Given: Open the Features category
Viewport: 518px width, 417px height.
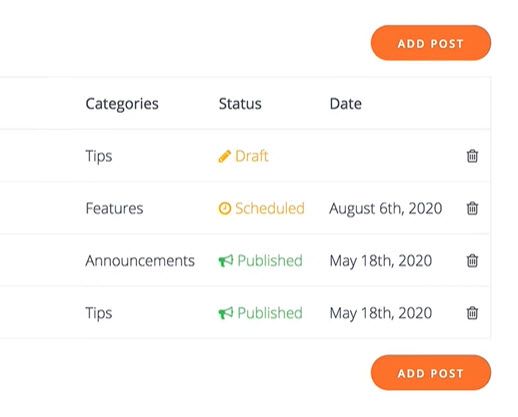Looking at the screenshot, I should click(114, 208).
